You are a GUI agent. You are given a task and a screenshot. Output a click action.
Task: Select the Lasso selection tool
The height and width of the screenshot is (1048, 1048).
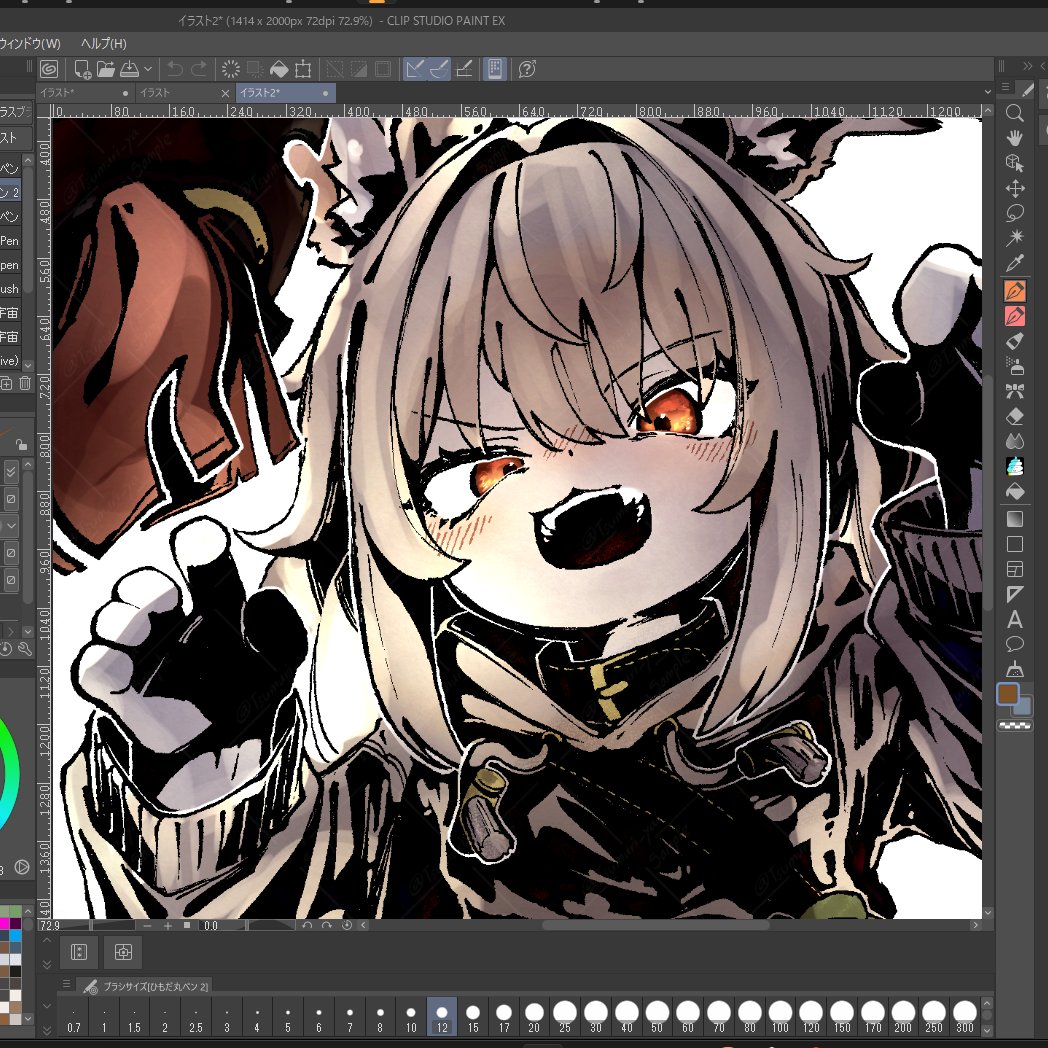click(1015, 213)
